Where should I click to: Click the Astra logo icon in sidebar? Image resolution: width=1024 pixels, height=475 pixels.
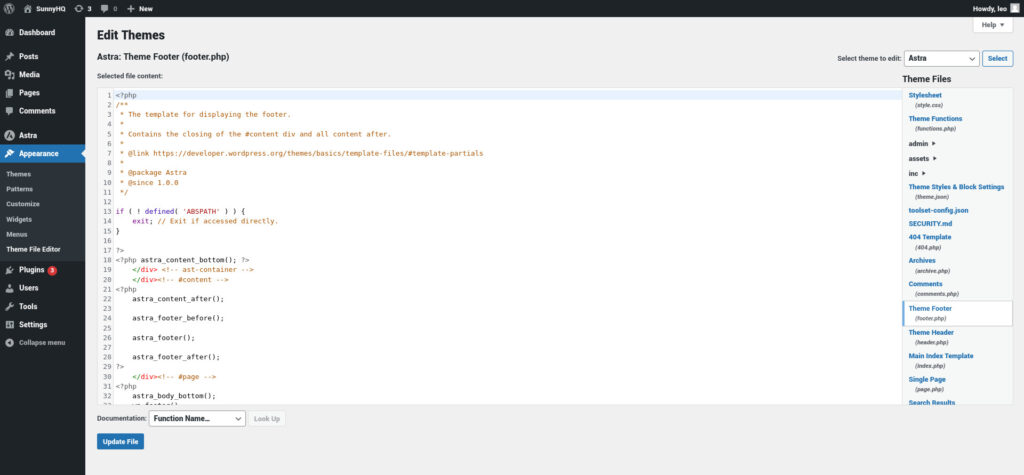pyautogui.click(x=10, y=135)
